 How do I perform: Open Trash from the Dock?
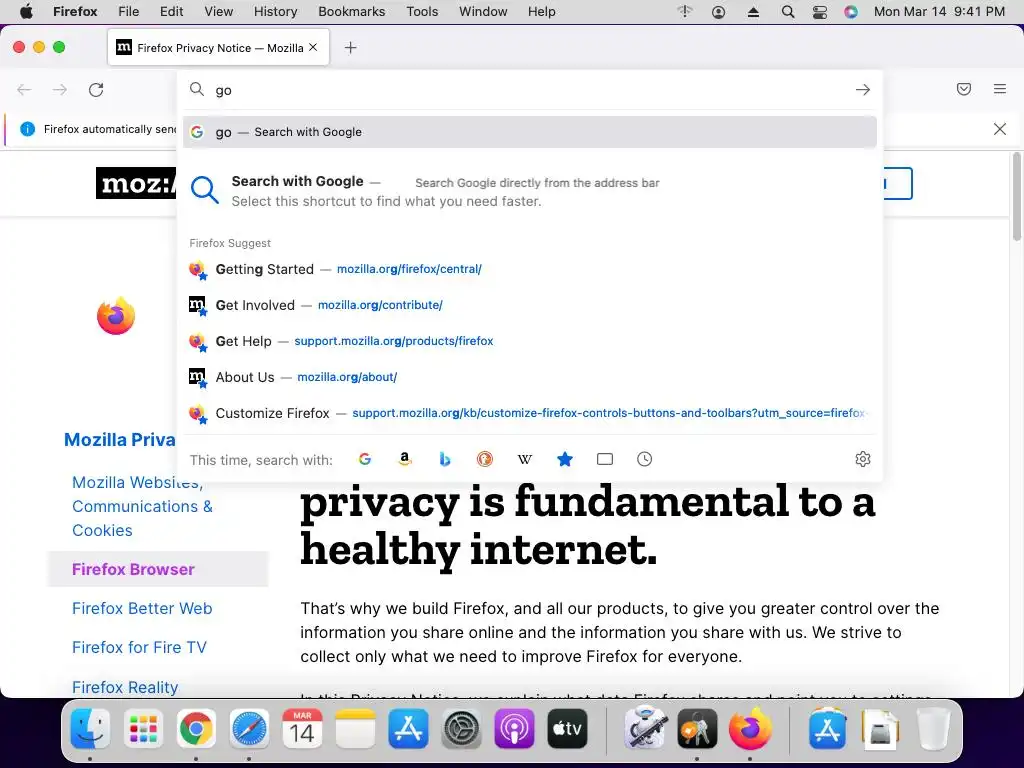pyautogui.click(x=933, y=728)
